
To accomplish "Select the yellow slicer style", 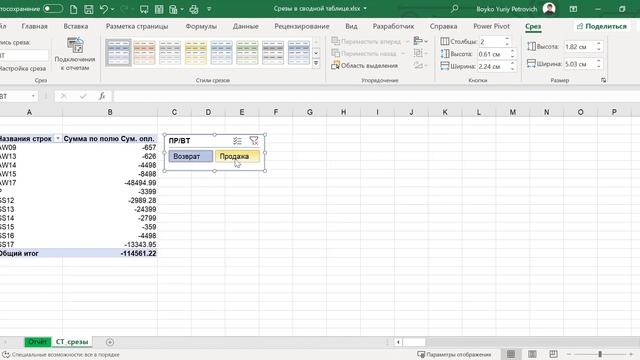I will [196, 52].
